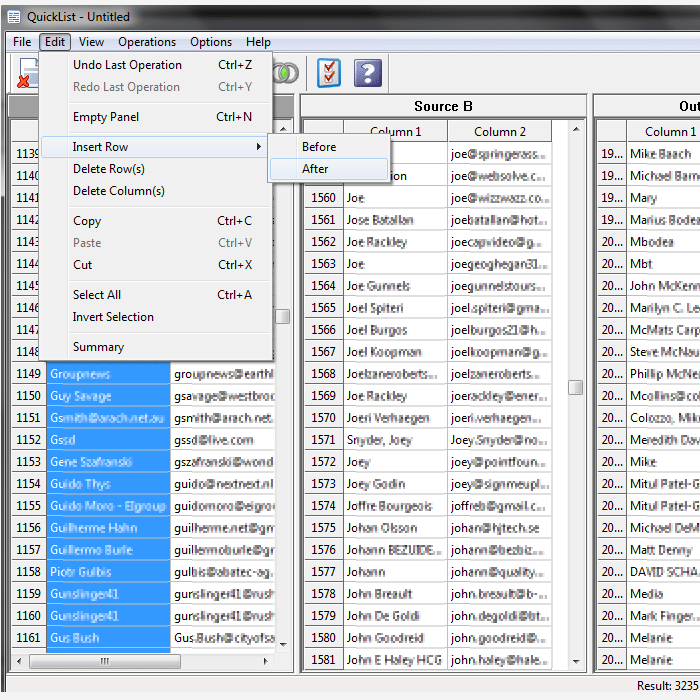Image resolution: width=700 pixels, height=700 pixels.
Task: Open Summary from Edit menu
Action: 157,347
